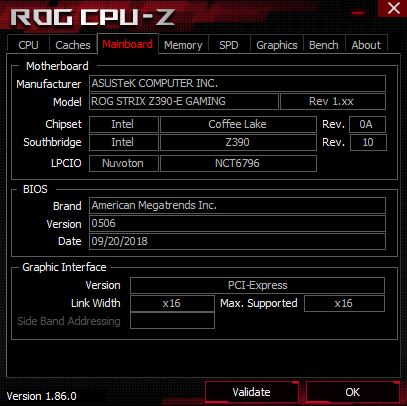Click the Link Width x16 field
Screen dimensions: 407x406
tap(172, 303)
